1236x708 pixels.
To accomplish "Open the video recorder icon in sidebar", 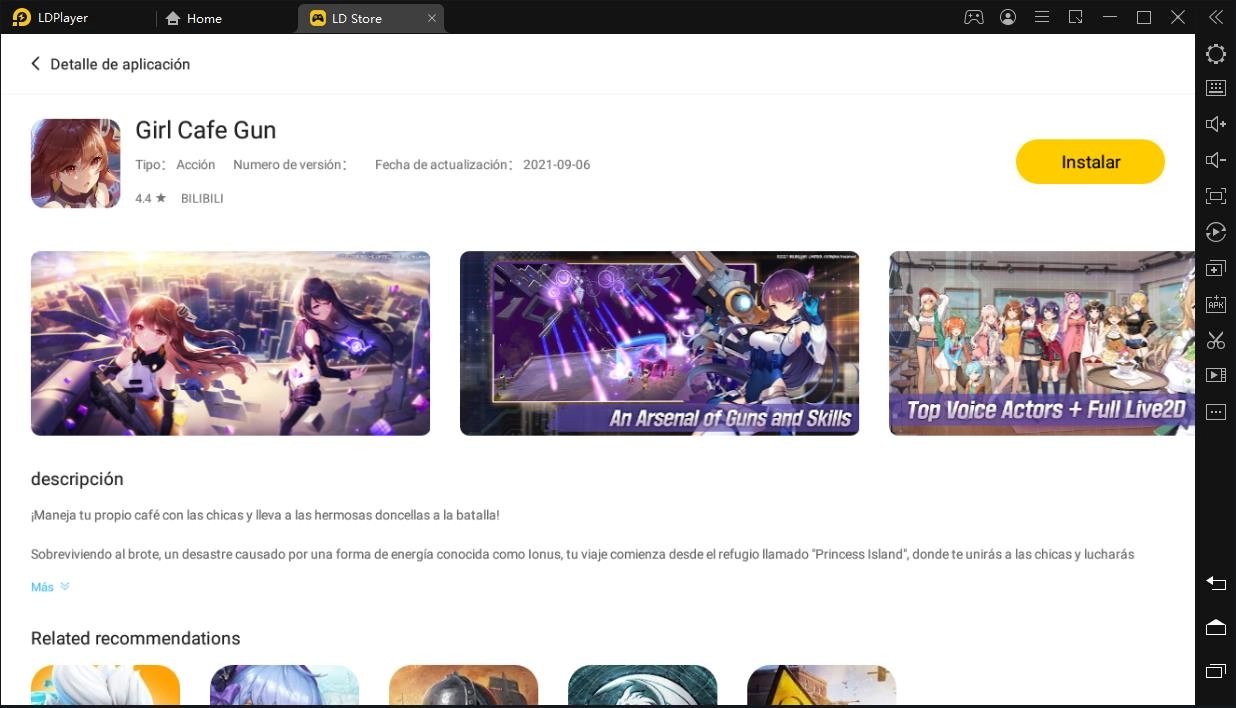I will tap(1215, 375).
